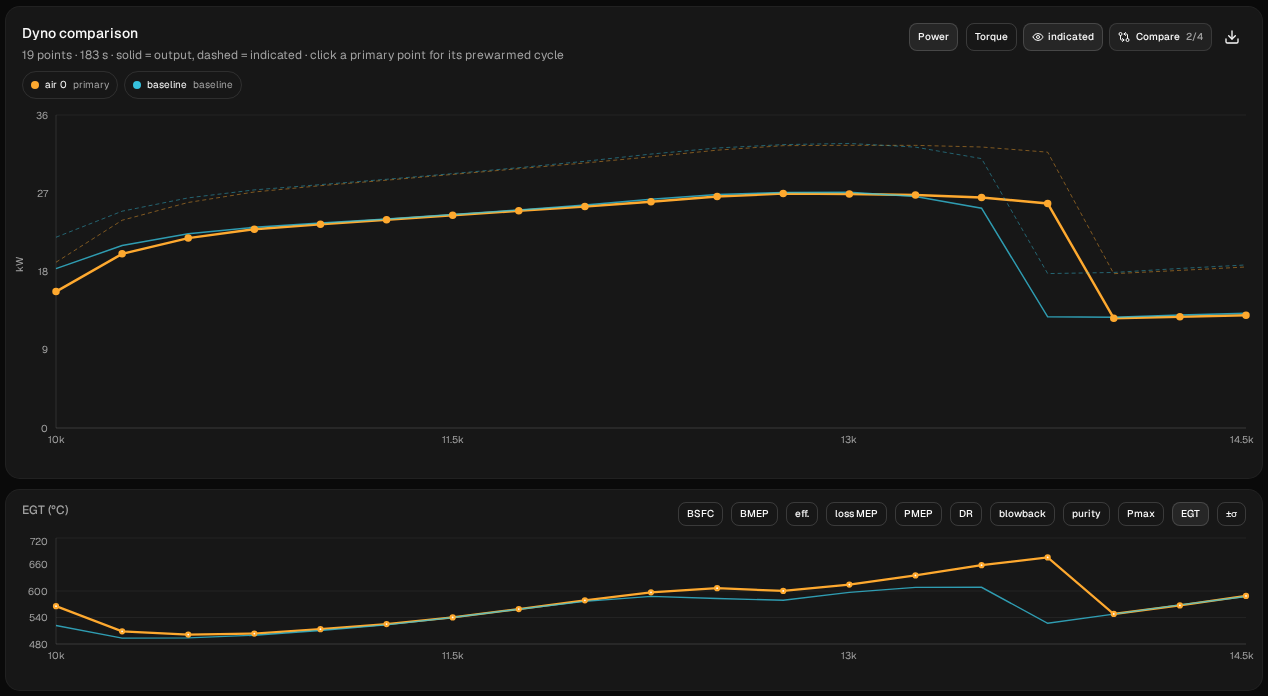Toggle the air 0 primary series chip
Image resolution: width=1268 pixels, height=696 pixels.
70,85
